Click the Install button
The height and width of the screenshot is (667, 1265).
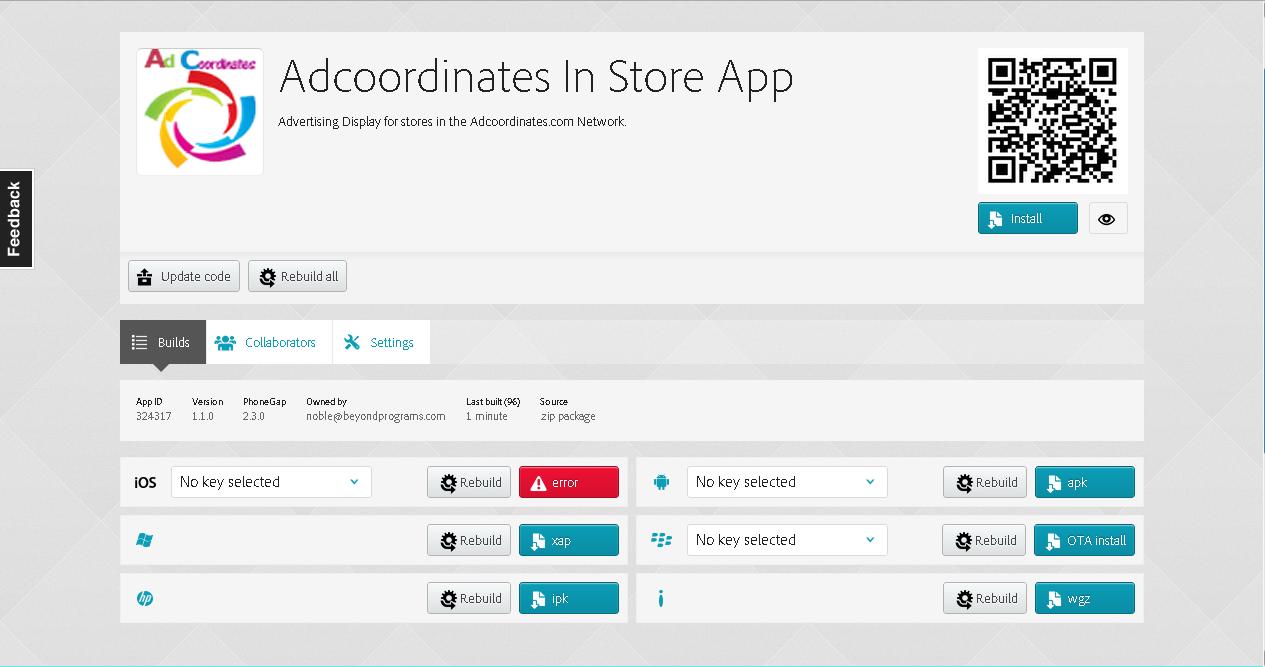point(1027,218)
